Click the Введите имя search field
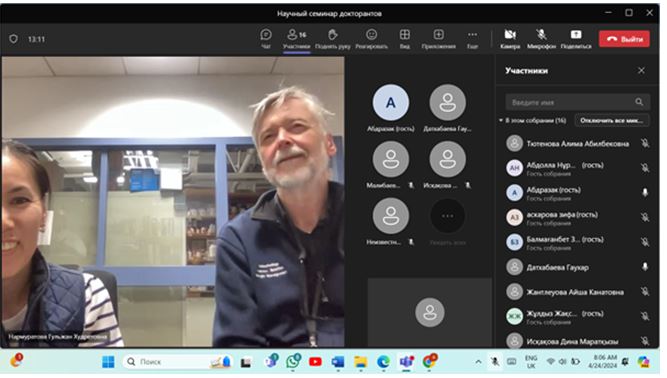The height and width of the screenshot is (378, 667). [577, 102]
